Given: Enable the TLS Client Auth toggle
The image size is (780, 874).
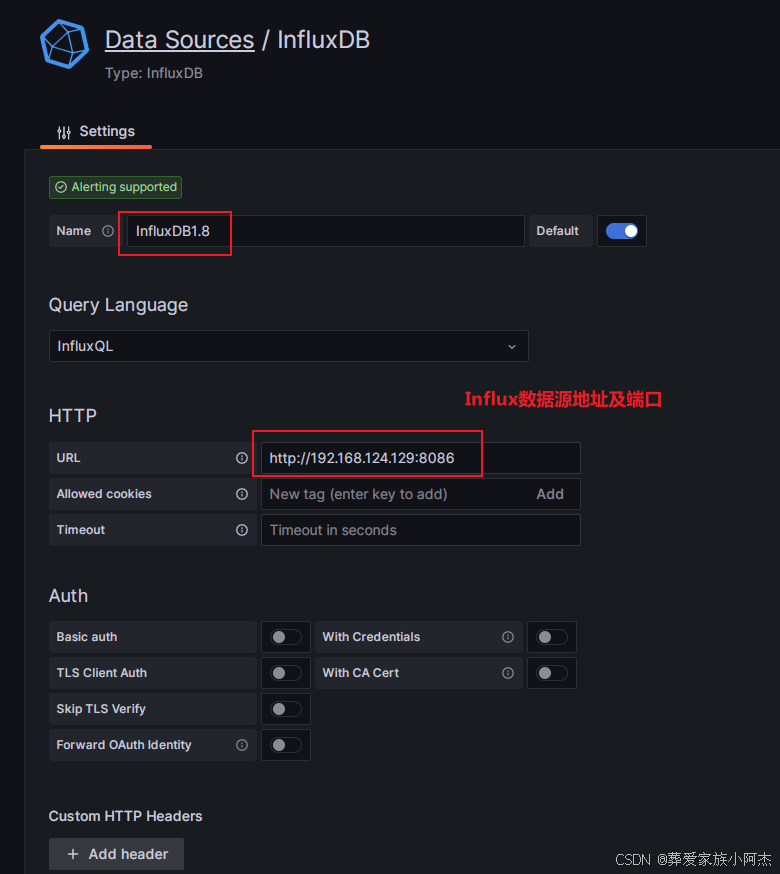Looking at the screenshot, I should (285, 673).
